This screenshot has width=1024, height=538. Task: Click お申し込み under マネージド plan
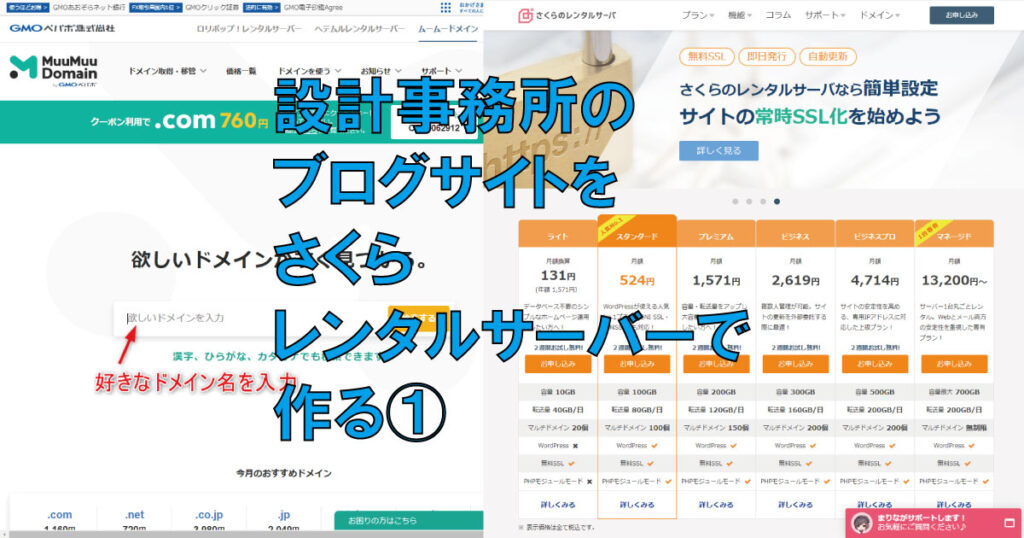pyautogui.click(x=954, y=364)
